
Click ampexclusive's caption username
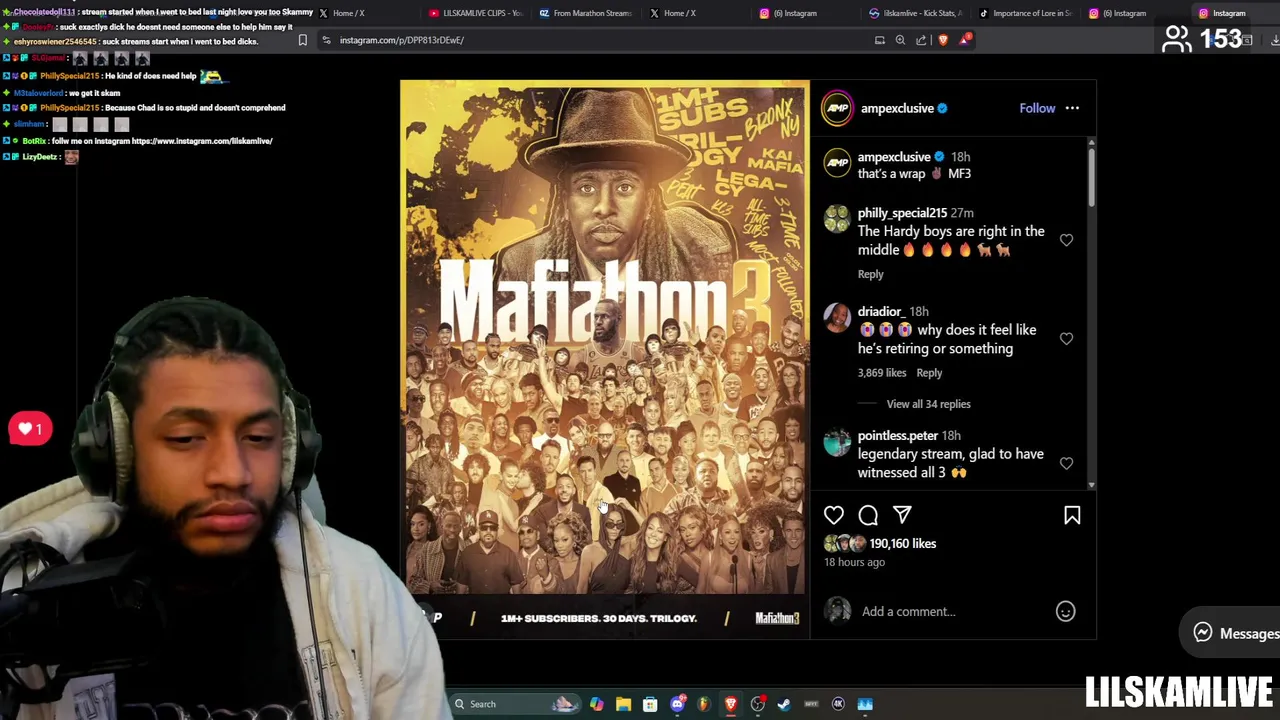894,157
